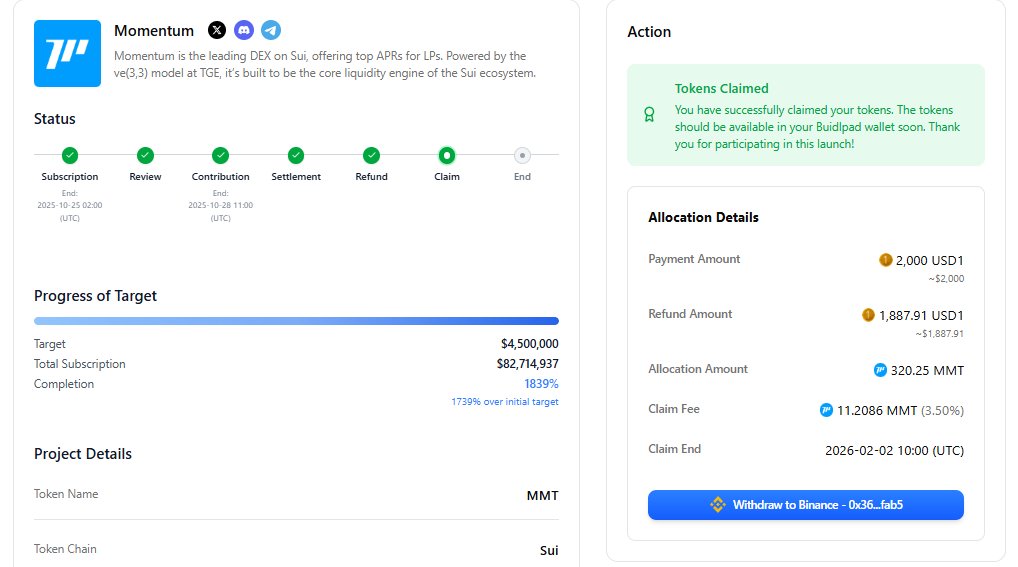Click the Settlement step checkmark
1018x567 pixels.
click(296, 155)
